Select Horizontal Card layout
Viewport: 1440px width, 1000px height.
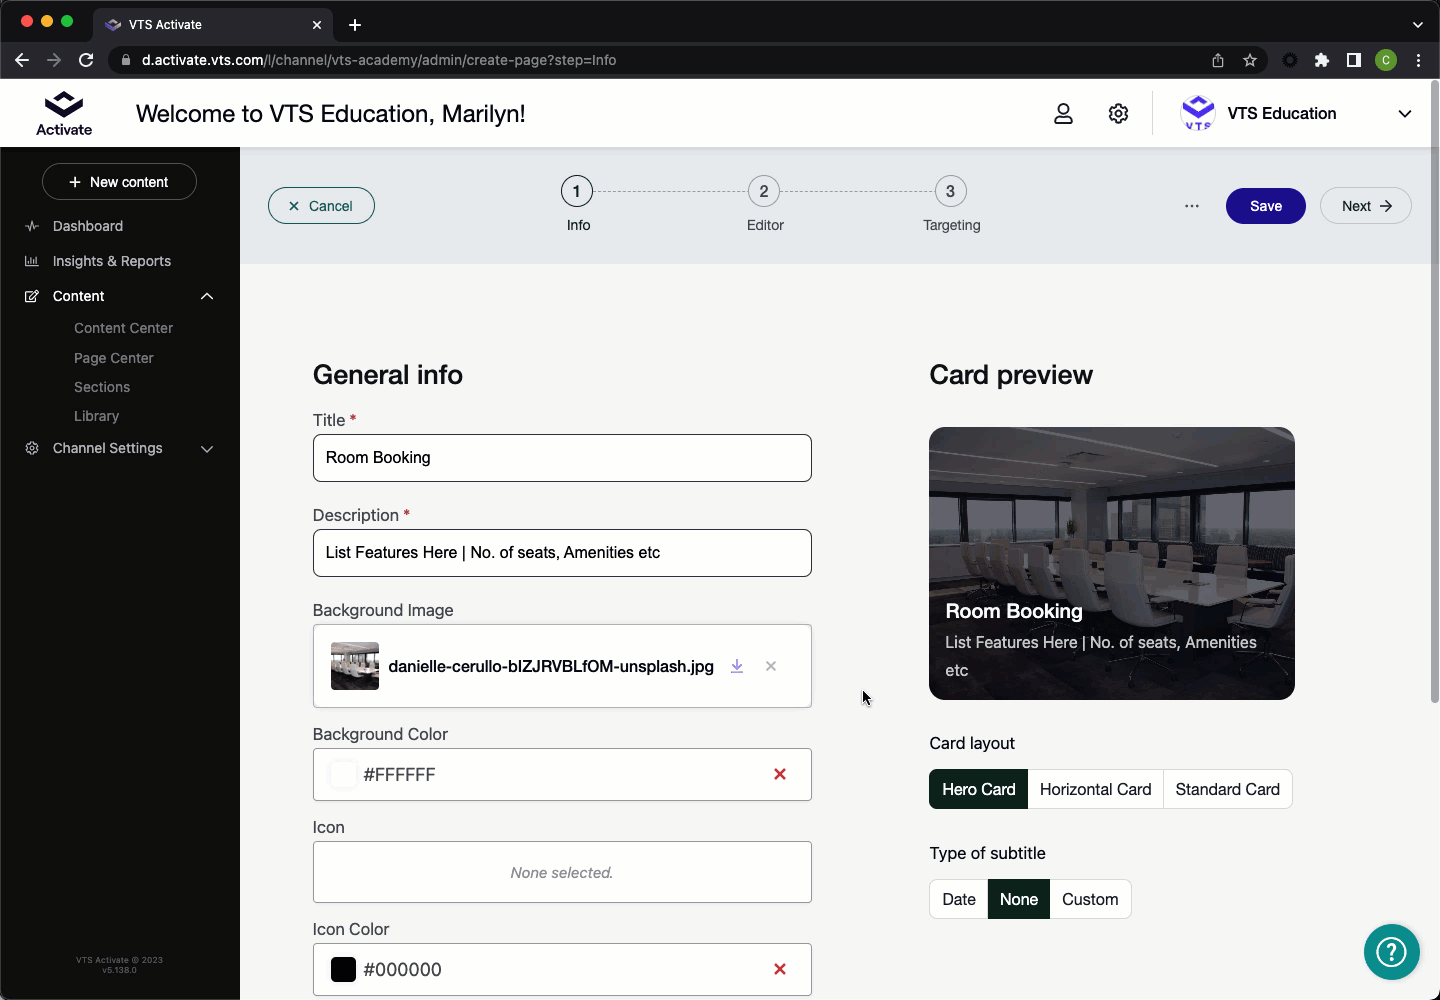click(x=1095, y=789)
